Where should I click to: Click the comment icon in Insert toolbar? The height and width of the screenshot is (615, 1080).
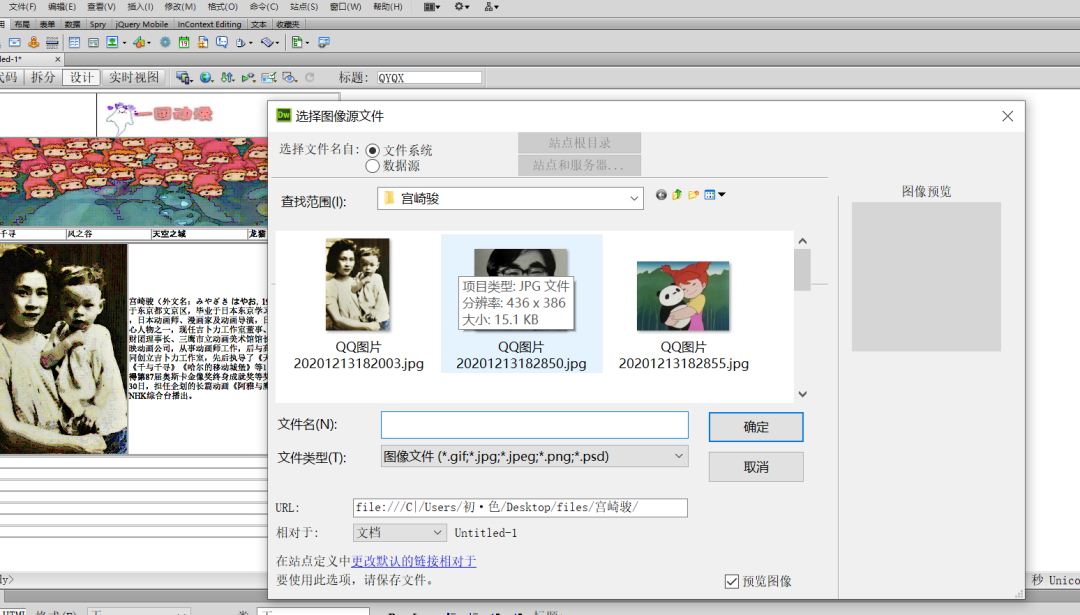(x=221, y=42)
